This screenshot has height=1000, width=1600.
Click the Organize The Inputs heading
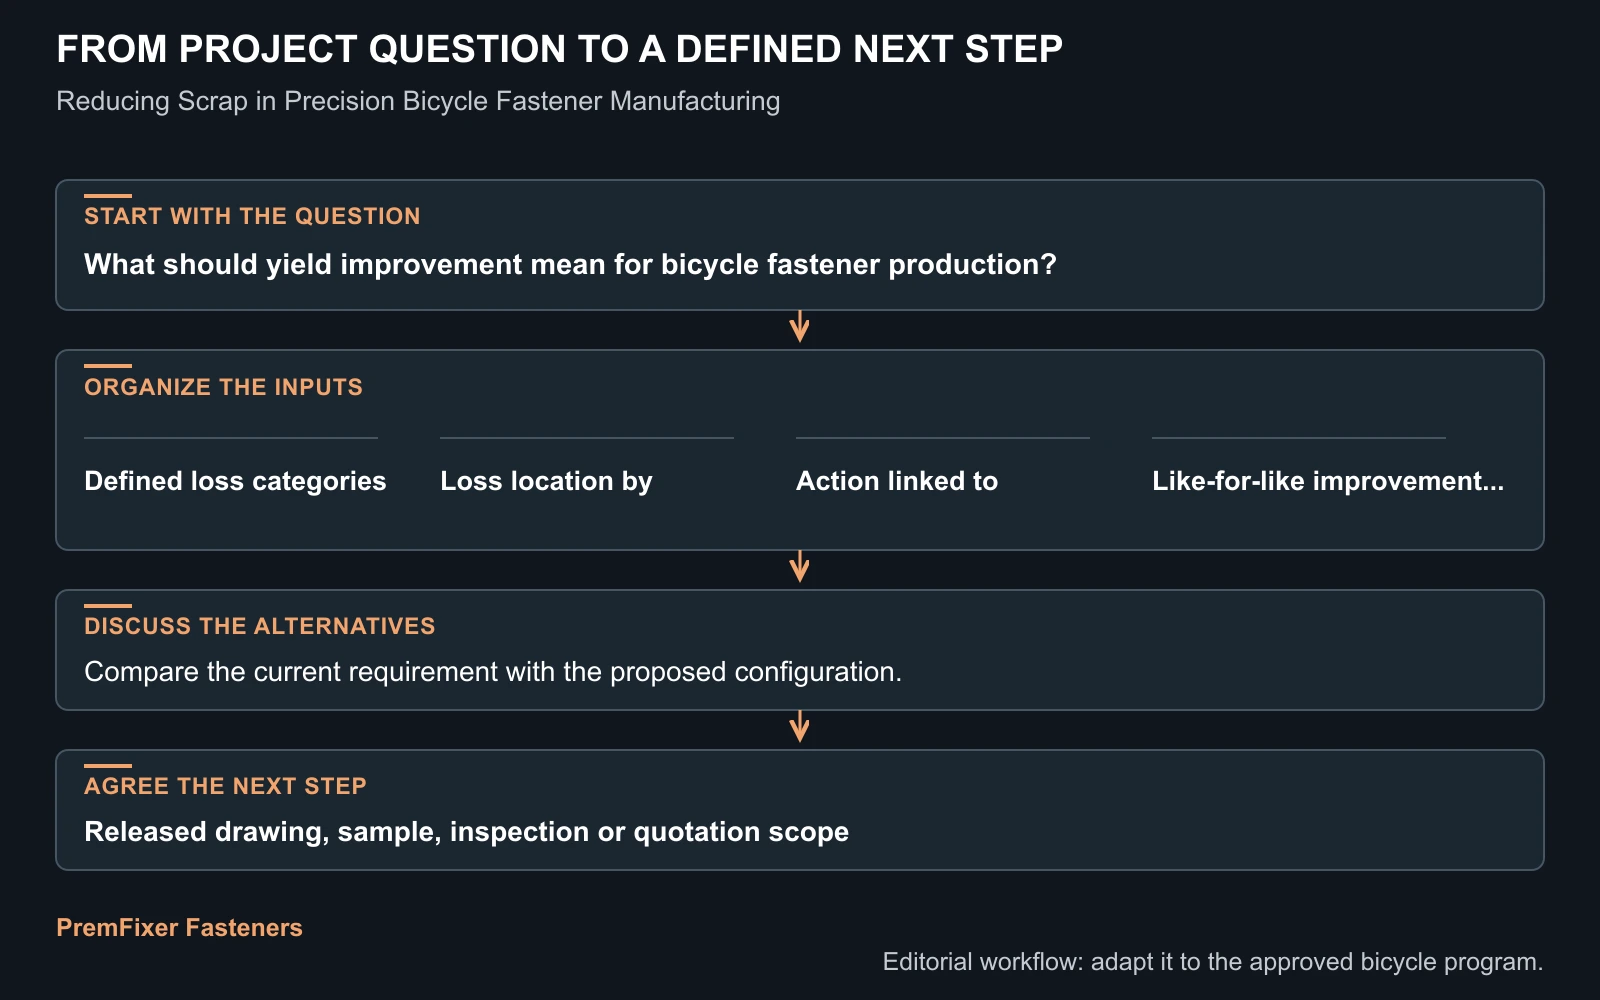[223, 387]
